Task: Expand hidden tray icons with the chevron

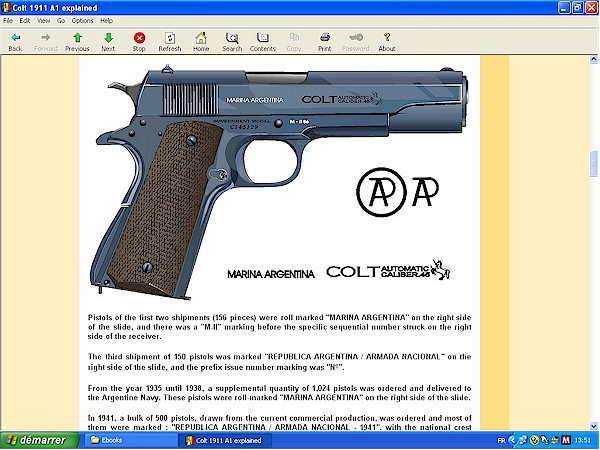Action: click(513, 440)
